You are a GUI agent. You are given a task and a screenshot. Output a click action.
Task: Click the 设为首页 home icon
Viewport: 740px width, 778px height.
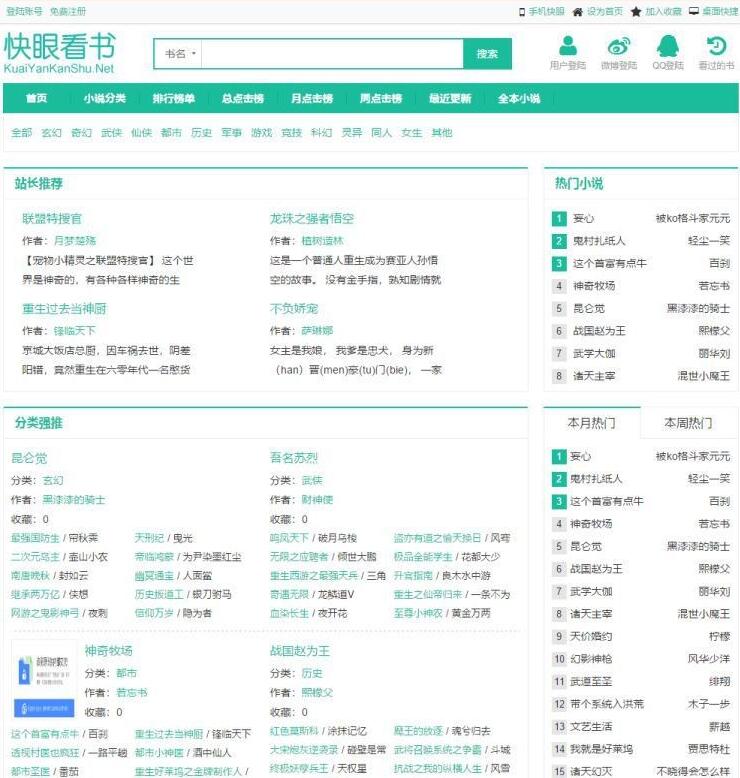578,12
